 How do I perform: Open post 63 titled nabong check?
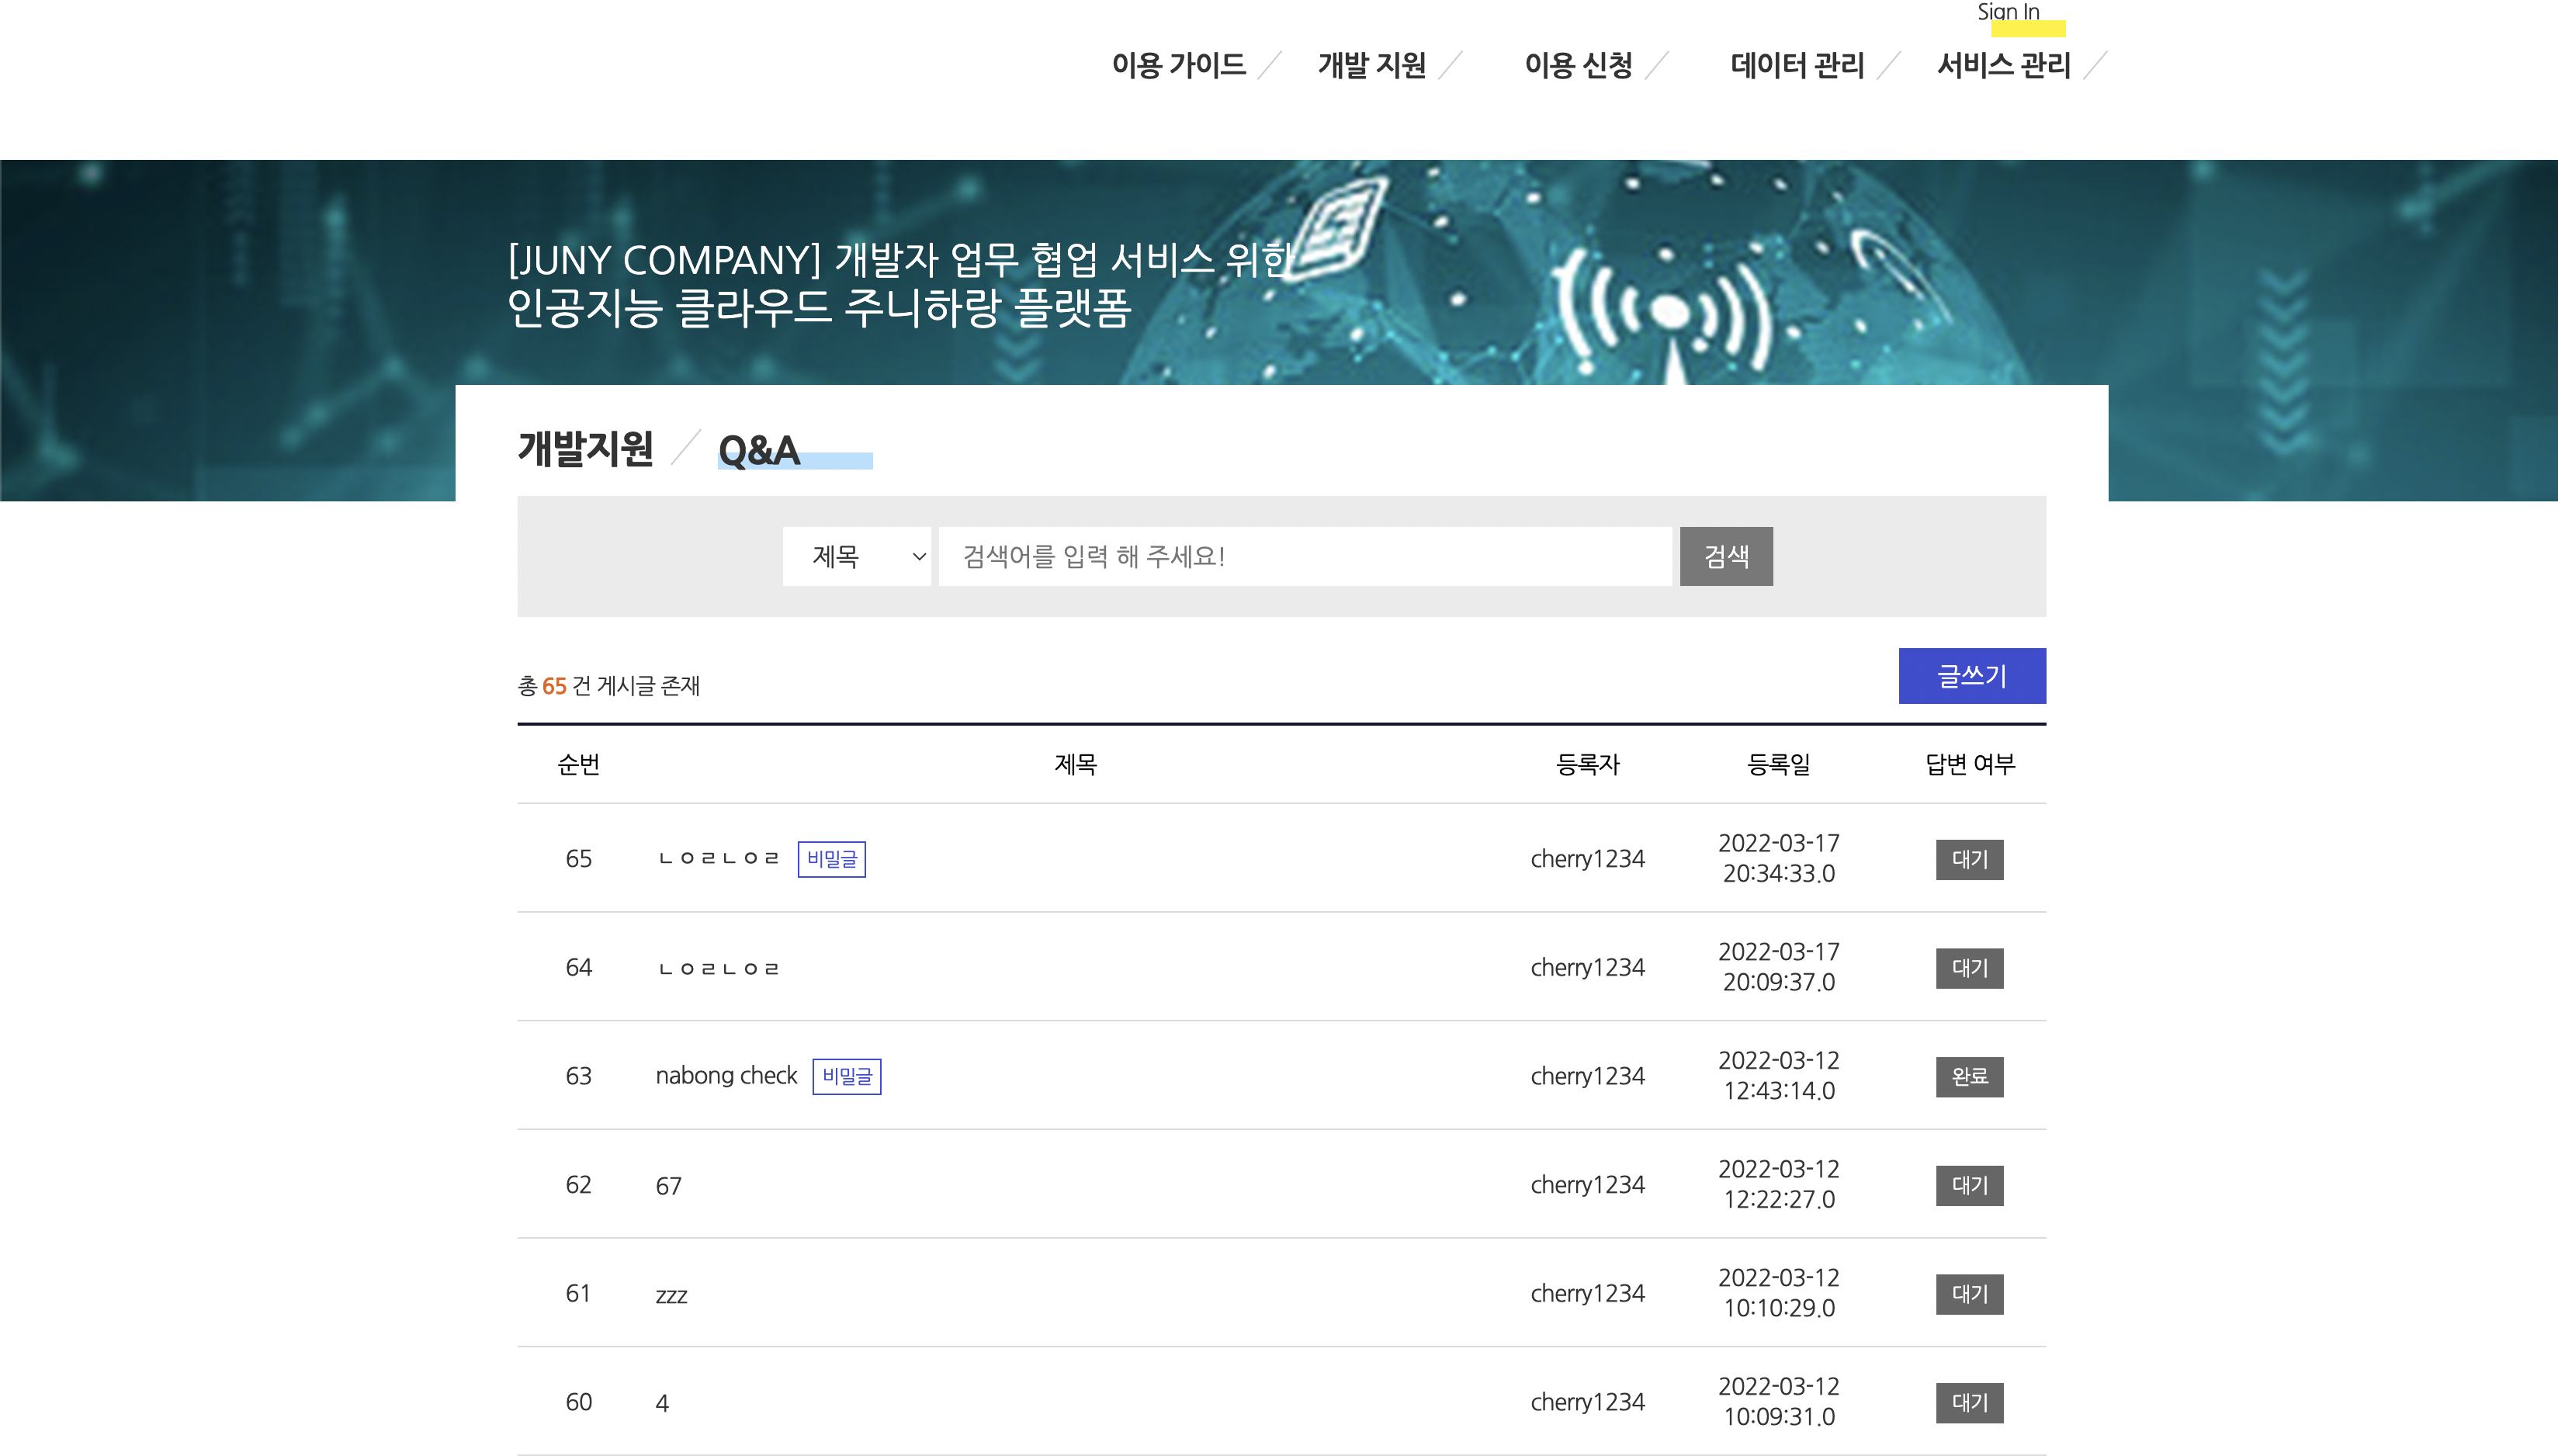click(x=726, y=1076)
